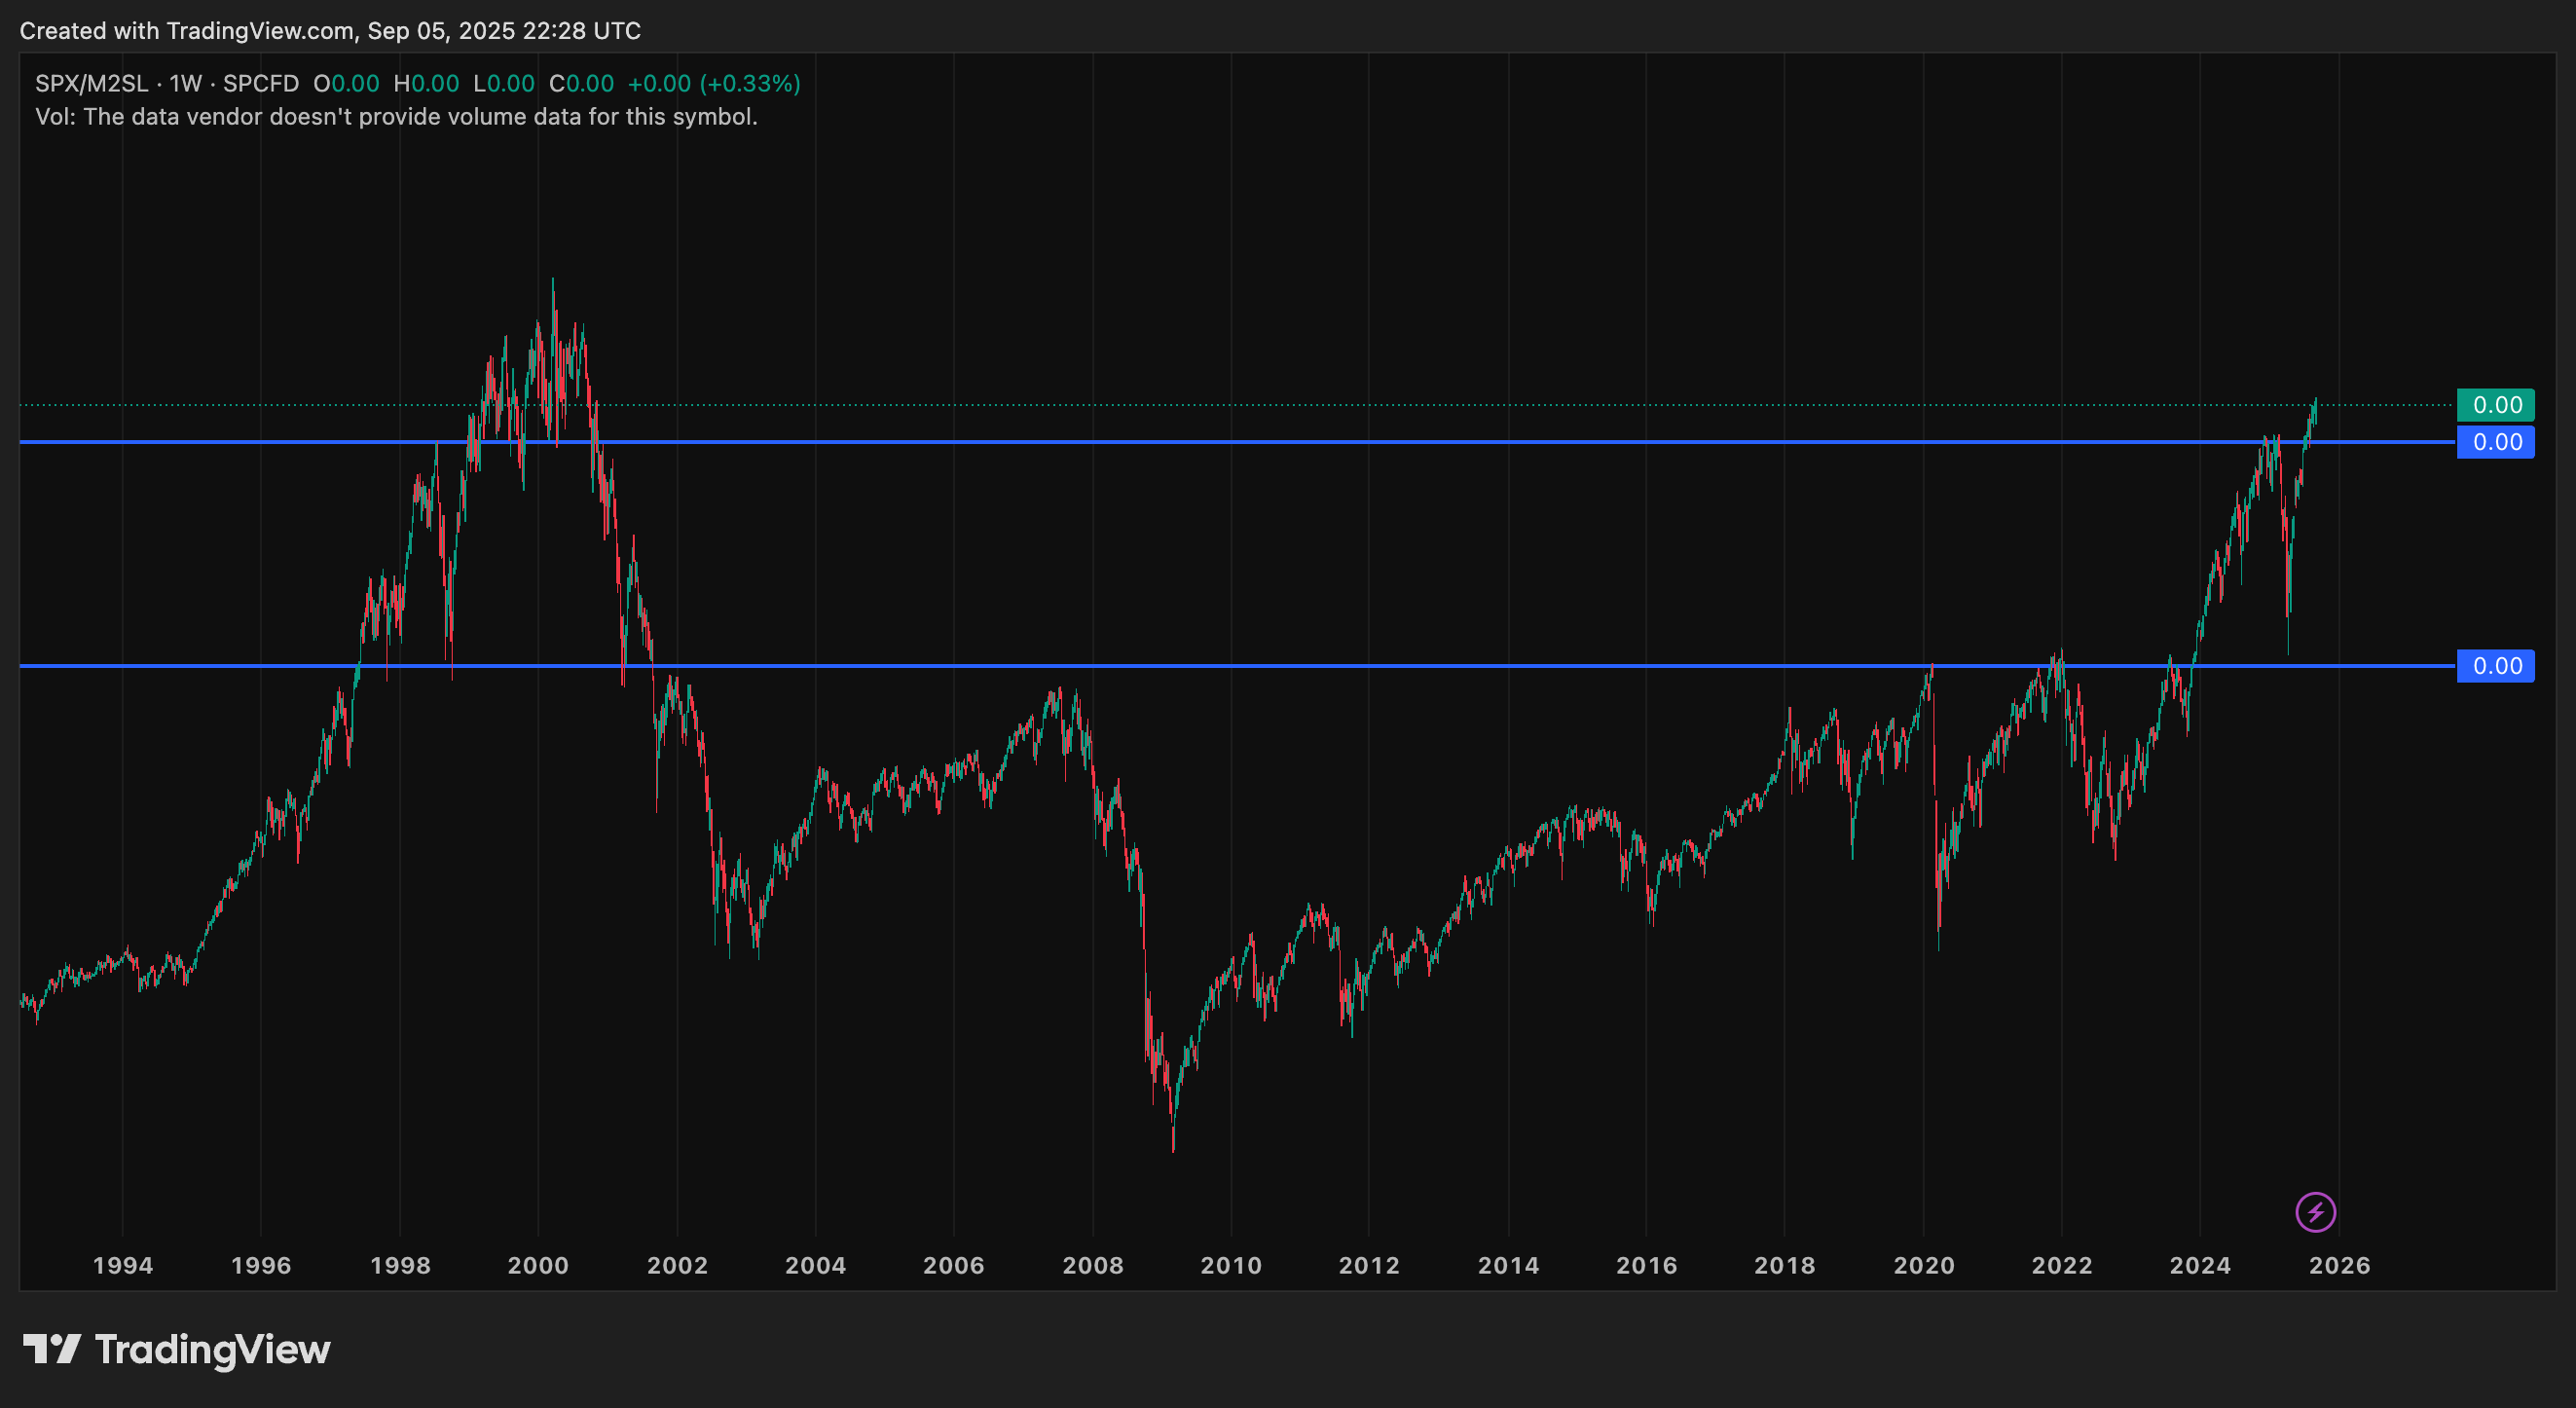Click the SPCFD exchange label in the legend
This screenshot has height=1408, width=2576.
click(261, 83)
